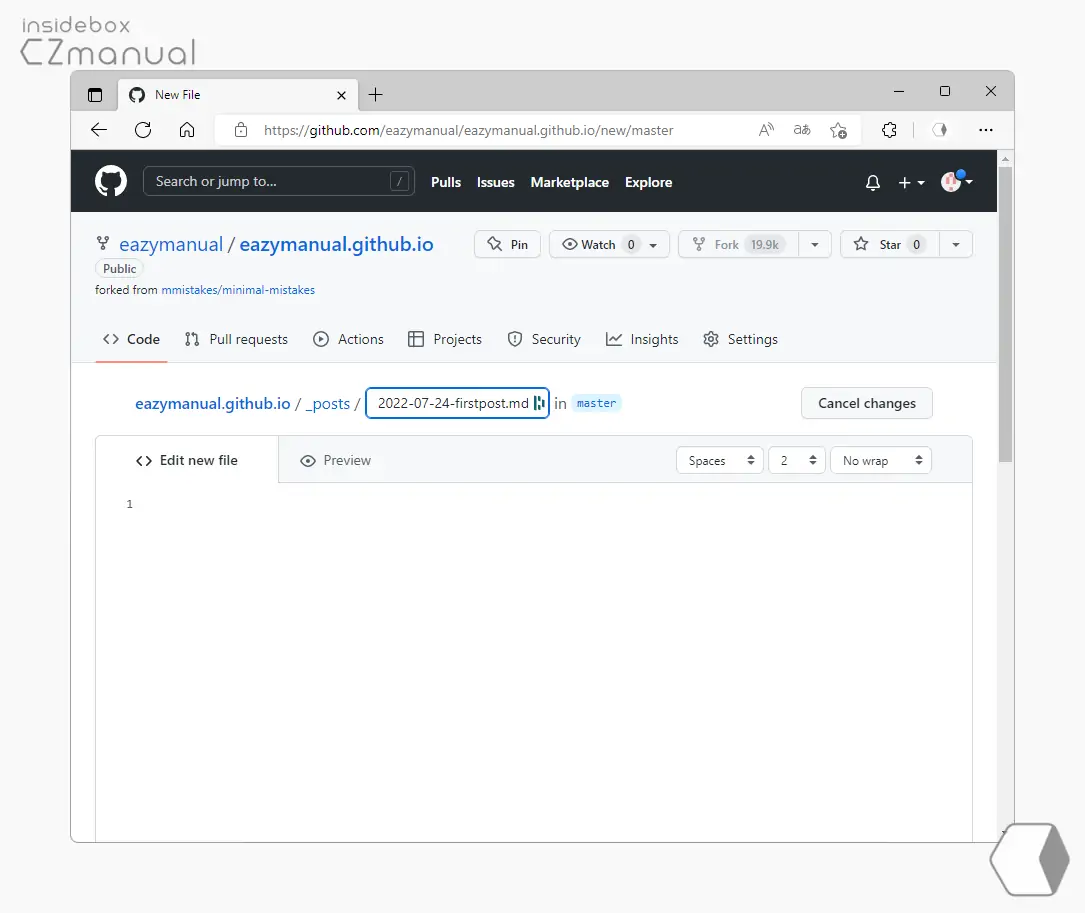Open the repository Settings tab
This screenshot has width=1085, height=913.
click(740, 339)
